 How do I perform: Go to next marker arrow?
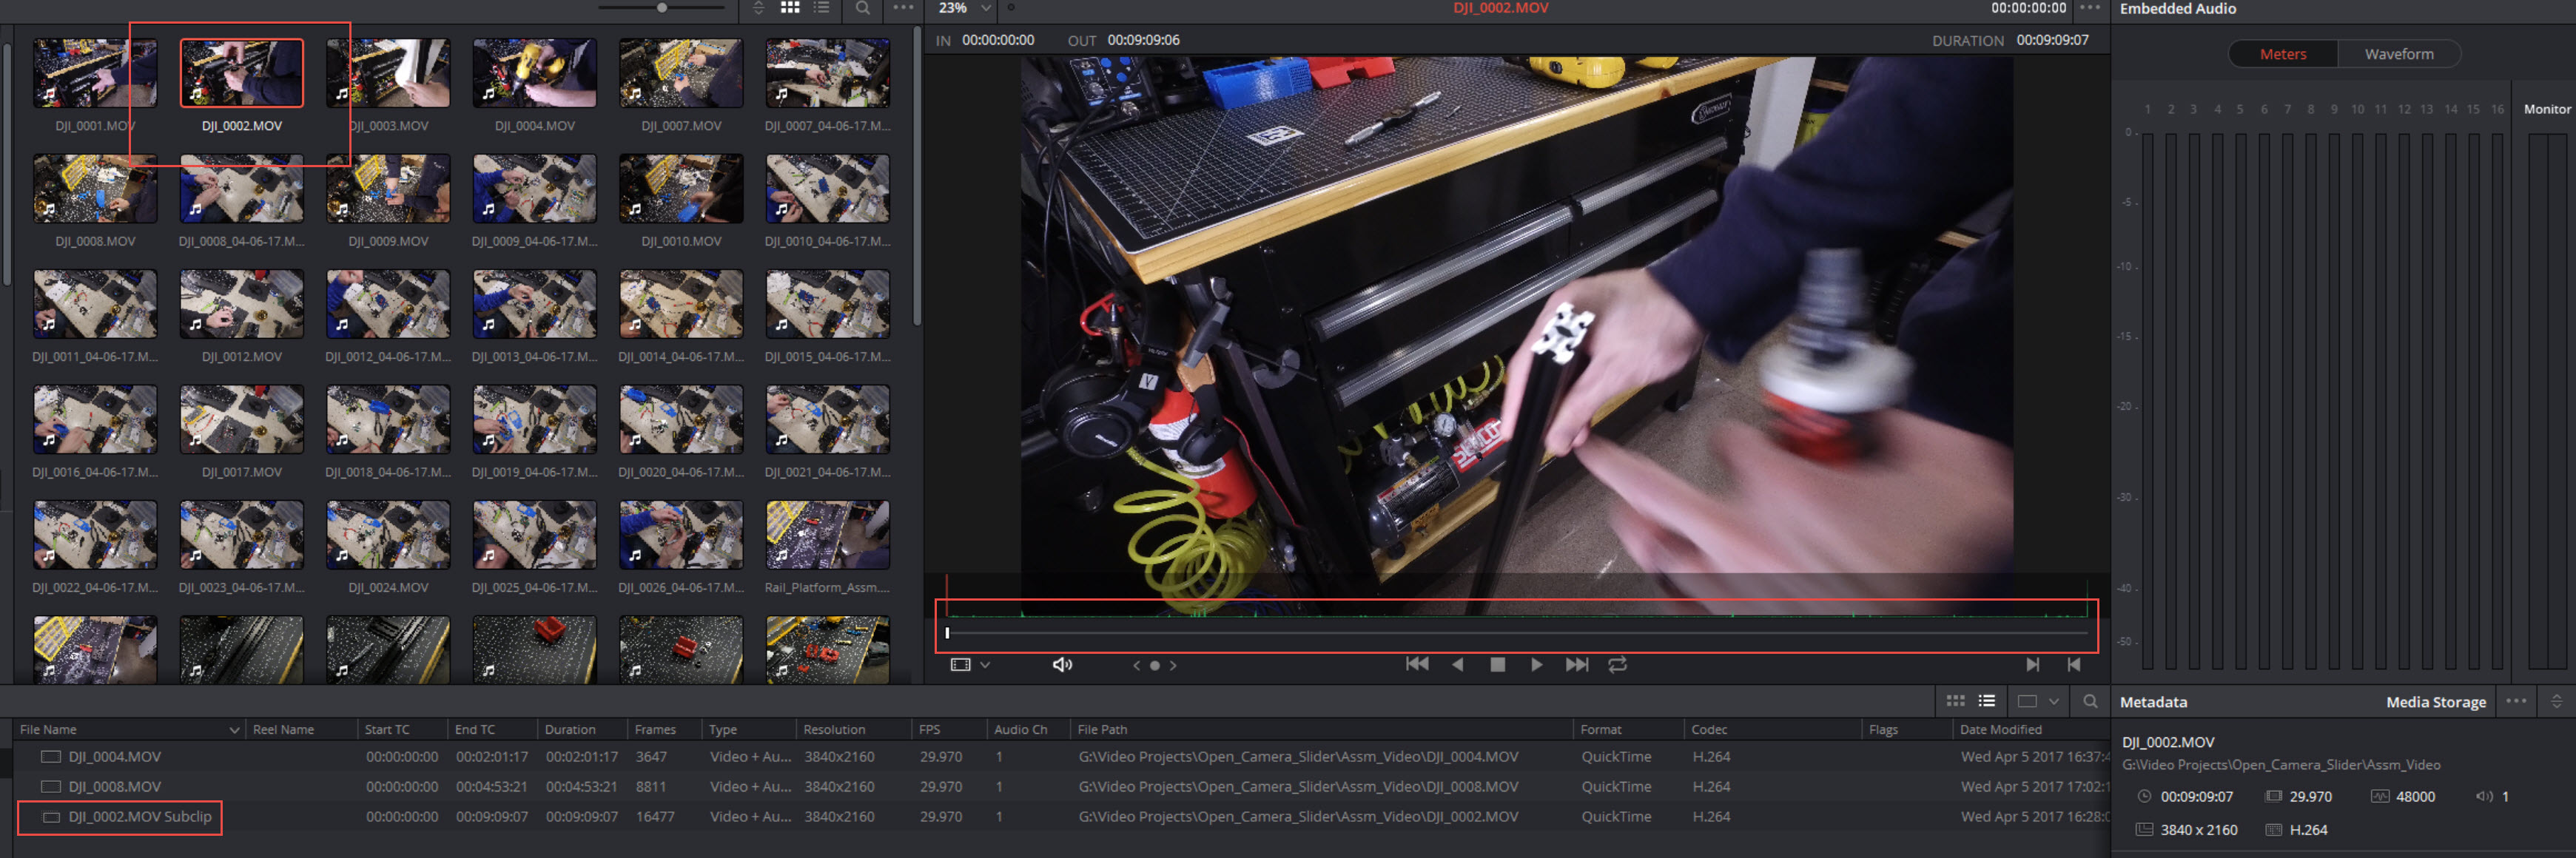pyautogui.click(x=1173, y=666)
